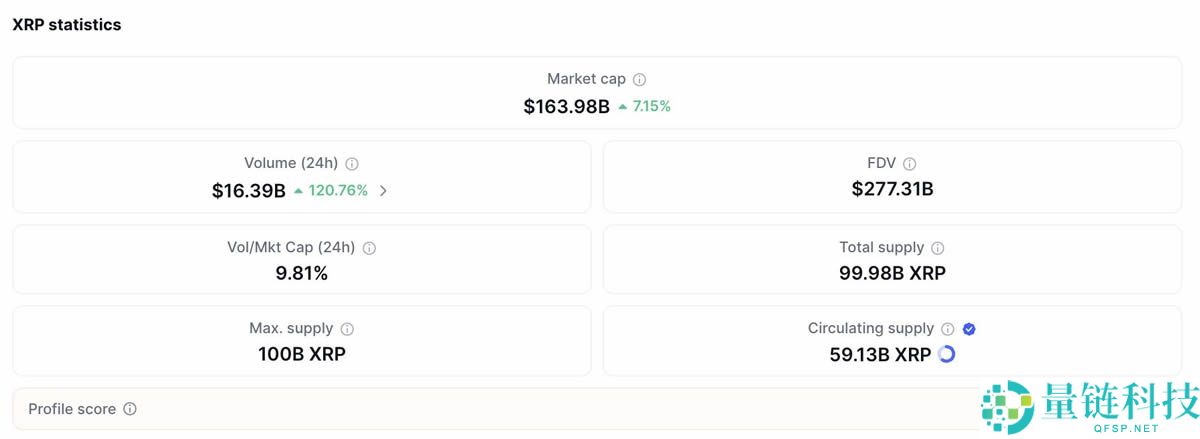Open the FDV info tooltip icon
This screenshot has height=439, width=1200.
pos(909,163)
